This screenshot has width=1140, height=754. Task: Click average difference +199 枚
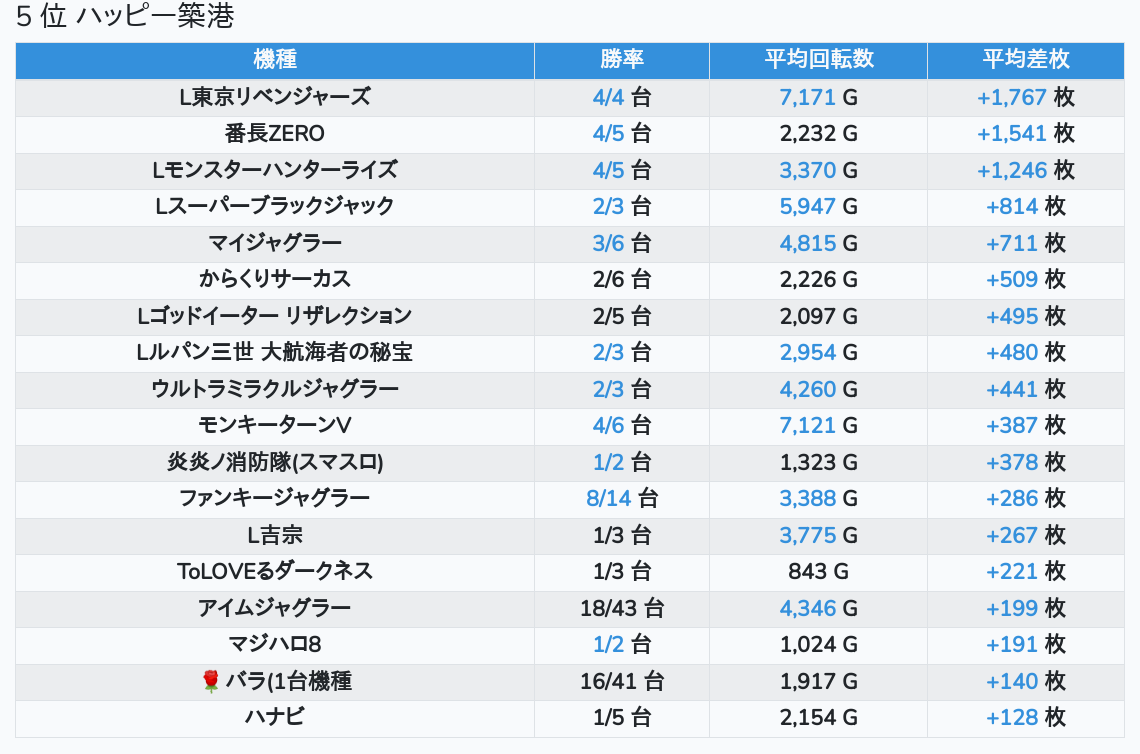[1026, 608]
